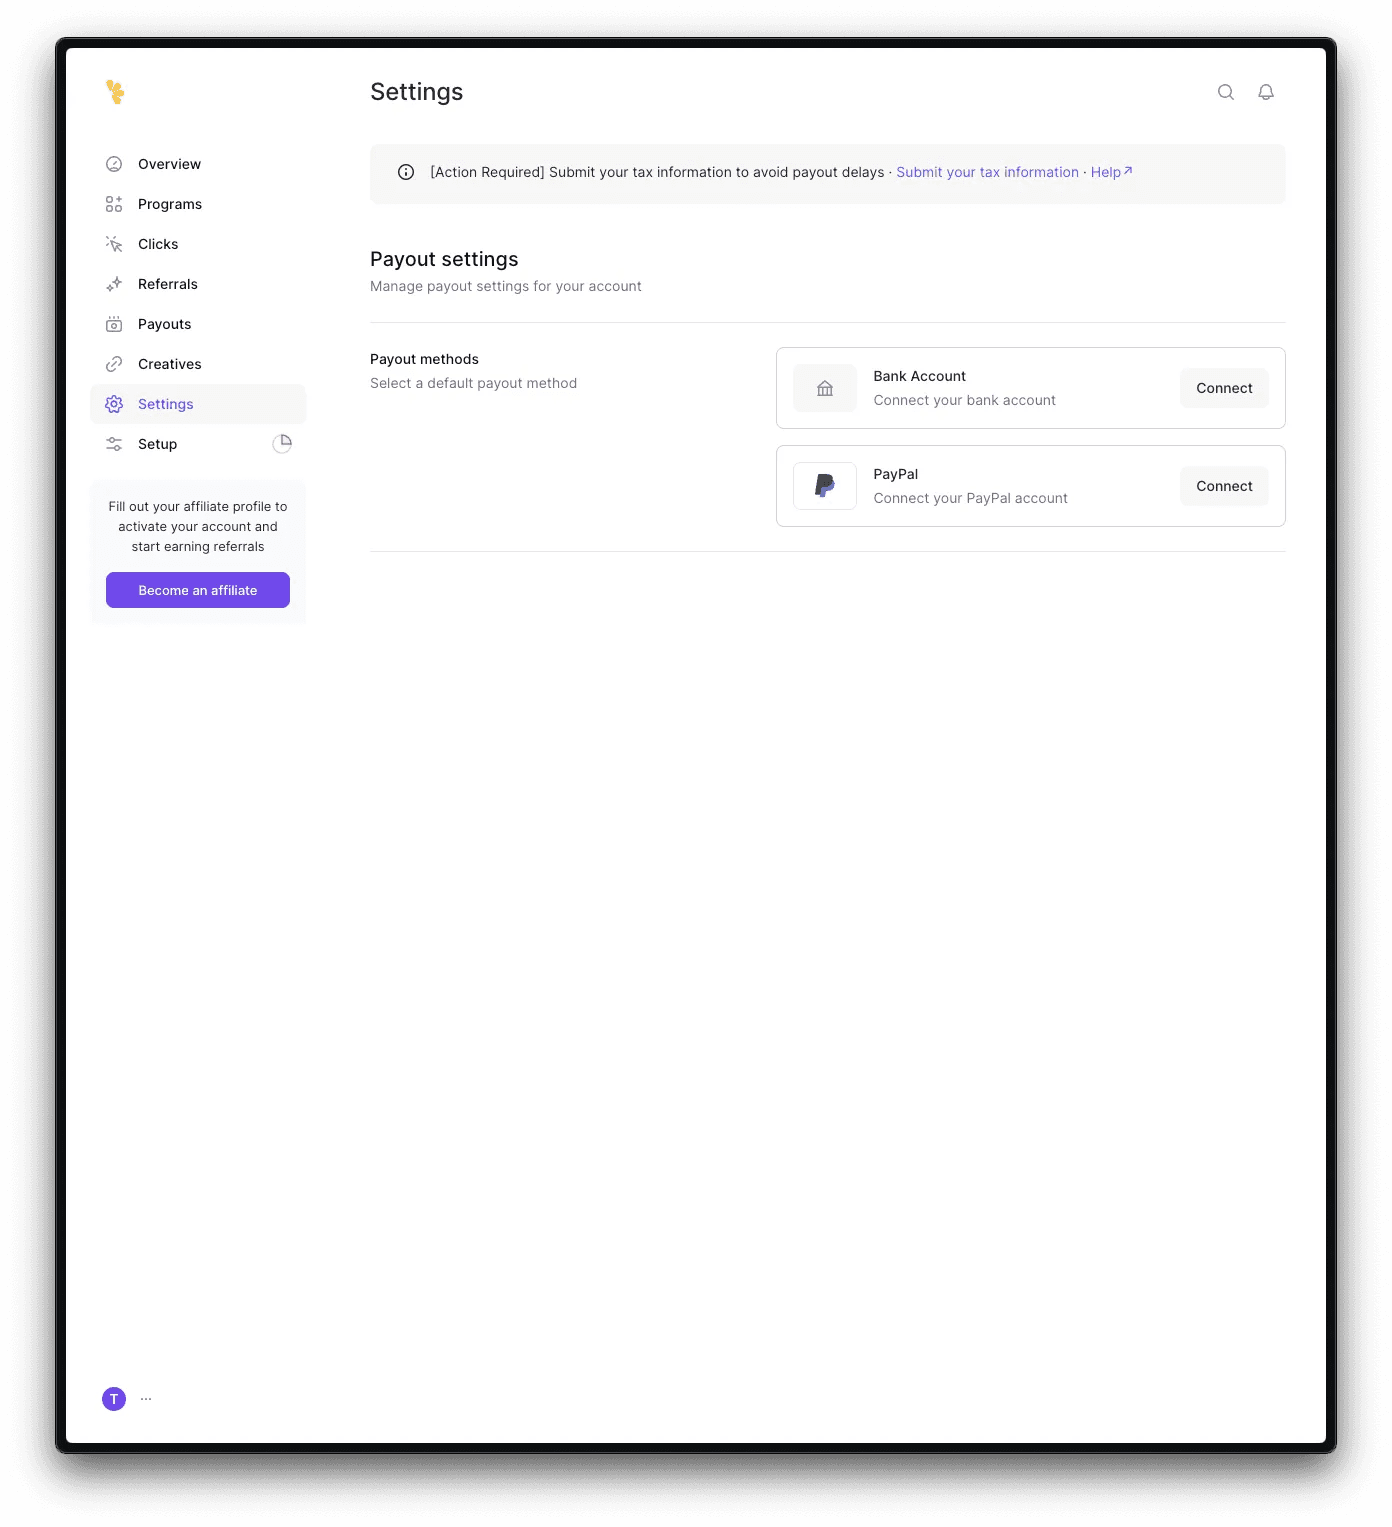The height and width of the screenshot is (1527, 1392).
Task: Click the yellow app logo in the sidebar
Action: coord(115,92)
